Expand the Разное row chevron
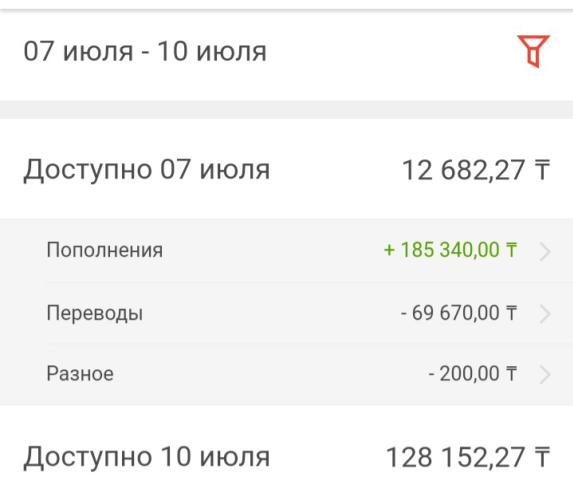 545,375
